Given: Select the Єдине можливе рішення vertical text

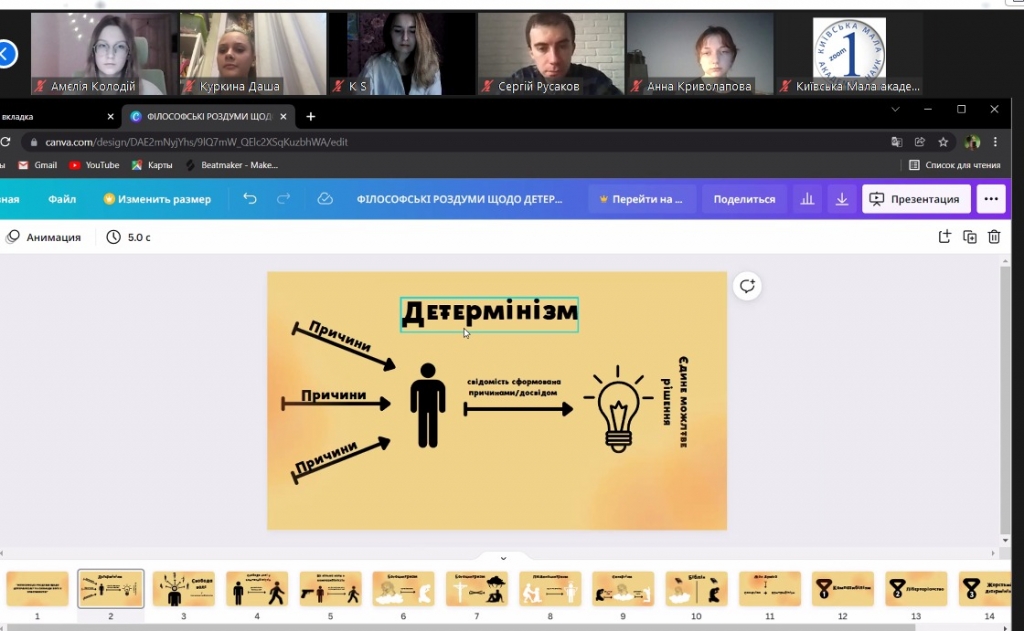Looking at the screenshot, I should [x=675, y=402].
